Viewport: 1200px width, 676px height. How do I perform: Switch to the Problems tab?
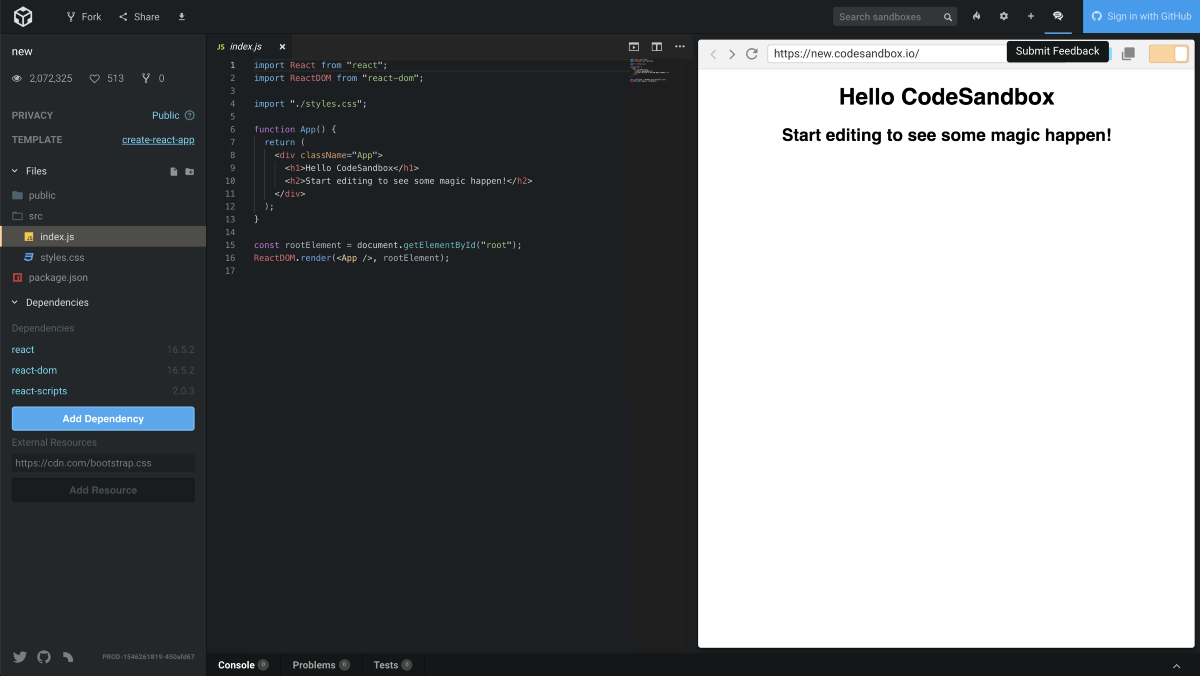click(x=314, y=665)
